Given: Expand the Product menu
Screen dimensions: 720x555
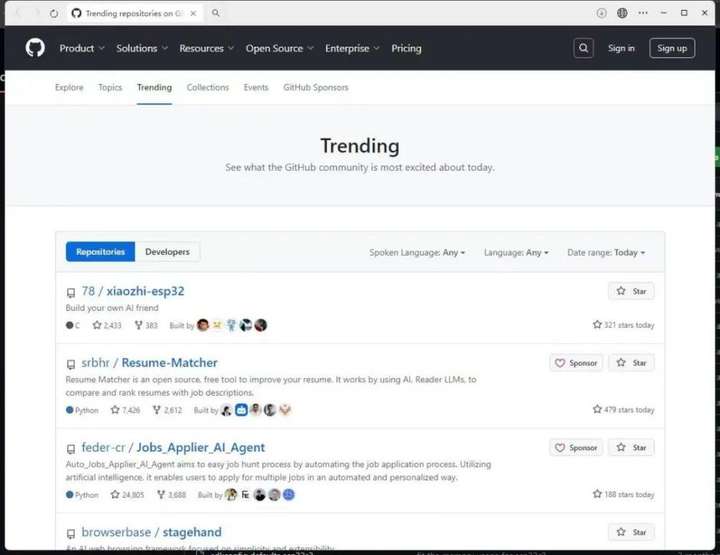Looking at the screenshot, I should click(82, 48).
